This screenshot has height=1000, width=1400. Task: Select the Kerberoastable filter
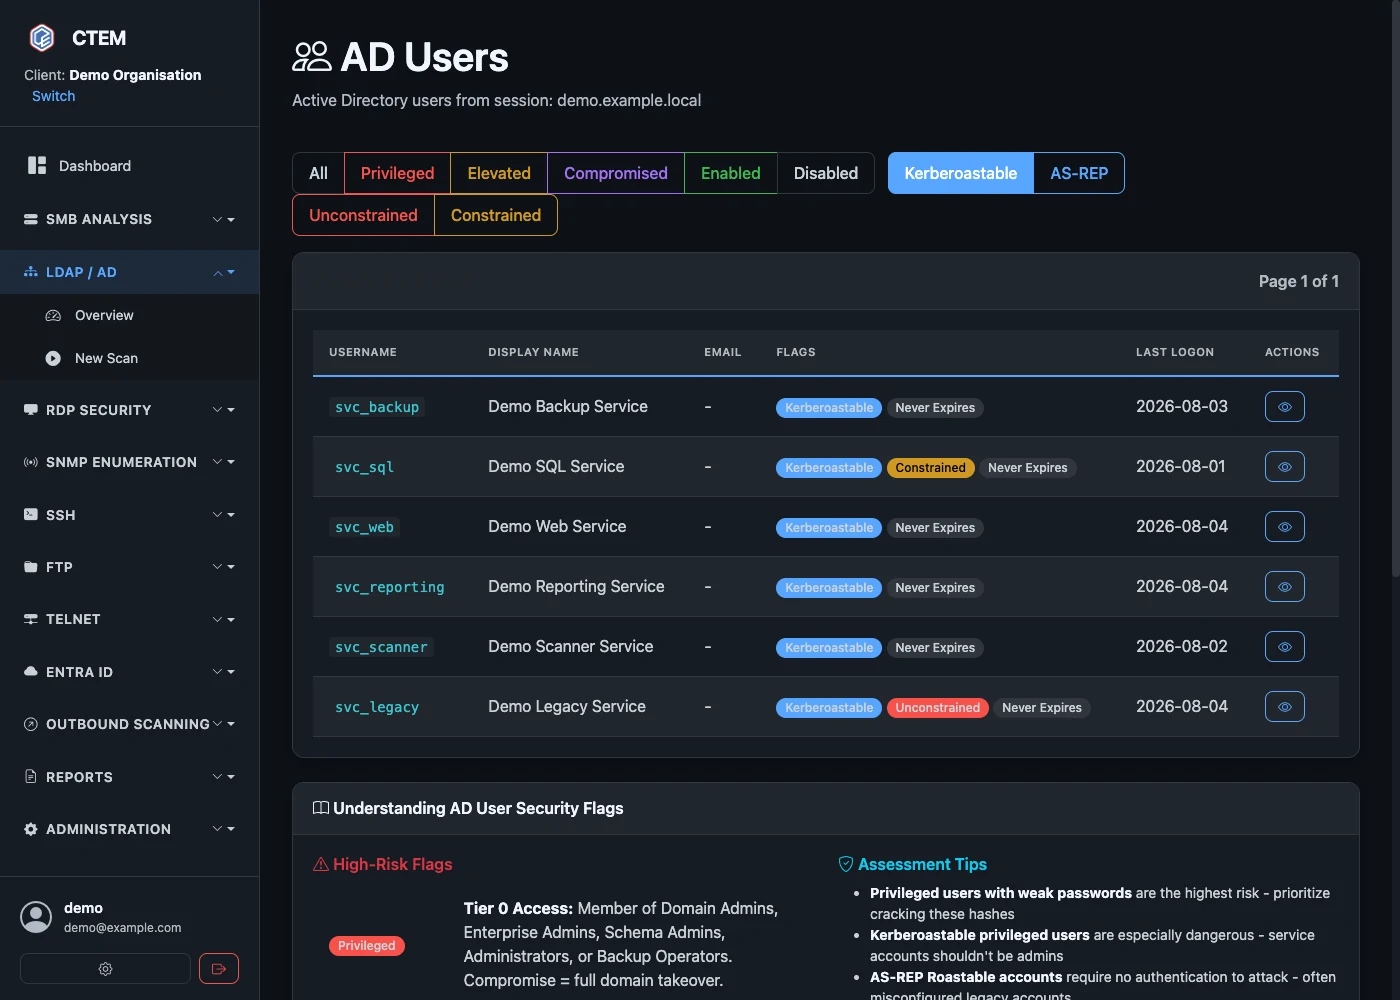tap(961, 173)
